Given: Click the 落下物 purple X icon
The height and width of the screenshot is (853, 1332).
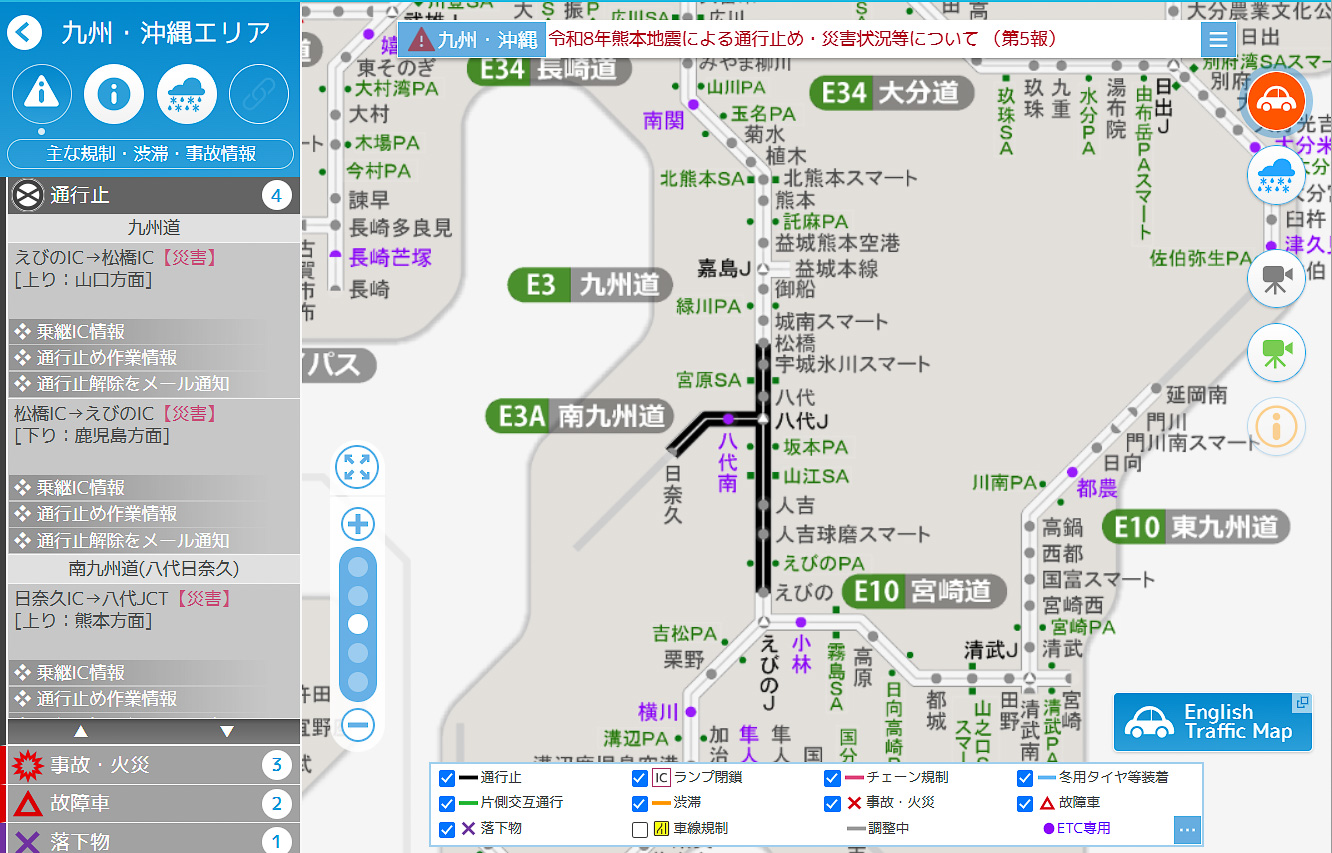Looking at the screenshot, I should tap(27, 841).
